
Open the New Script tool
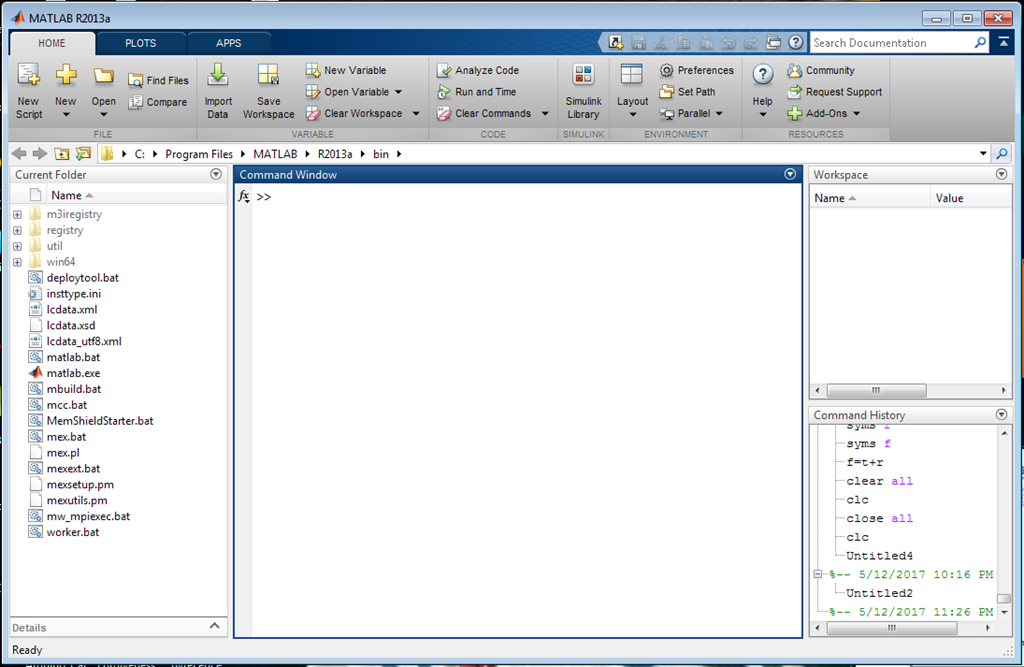(x=28, y=90)
